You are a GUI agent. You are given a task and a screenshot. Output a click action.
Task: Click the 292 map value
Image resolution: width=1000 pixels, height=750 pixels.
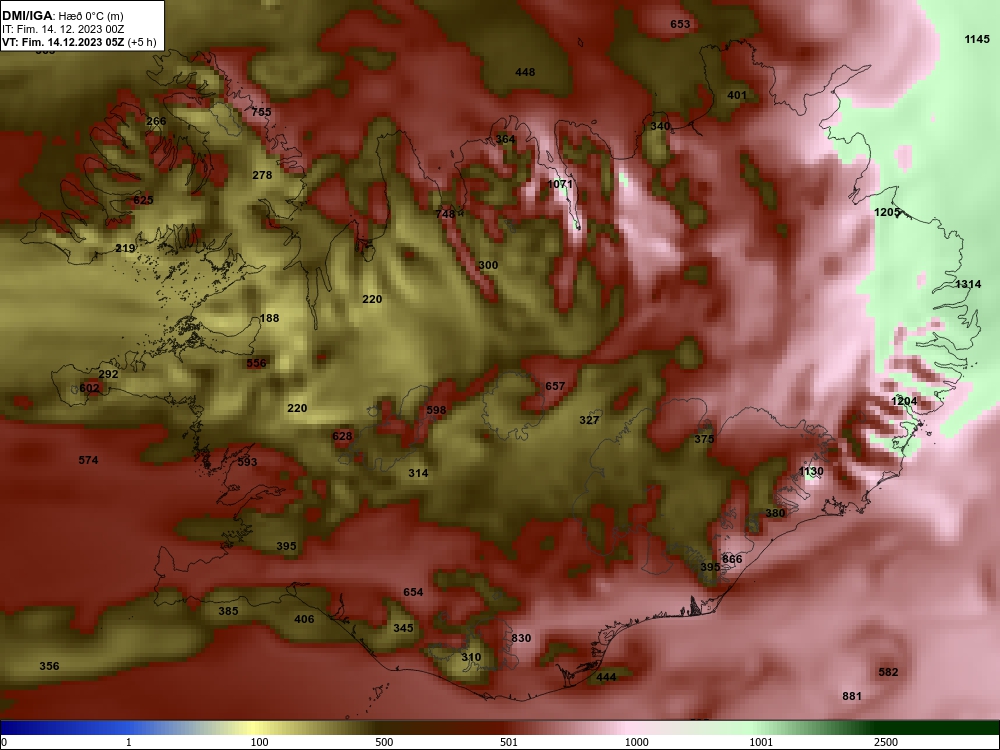(x=108, y=374)
